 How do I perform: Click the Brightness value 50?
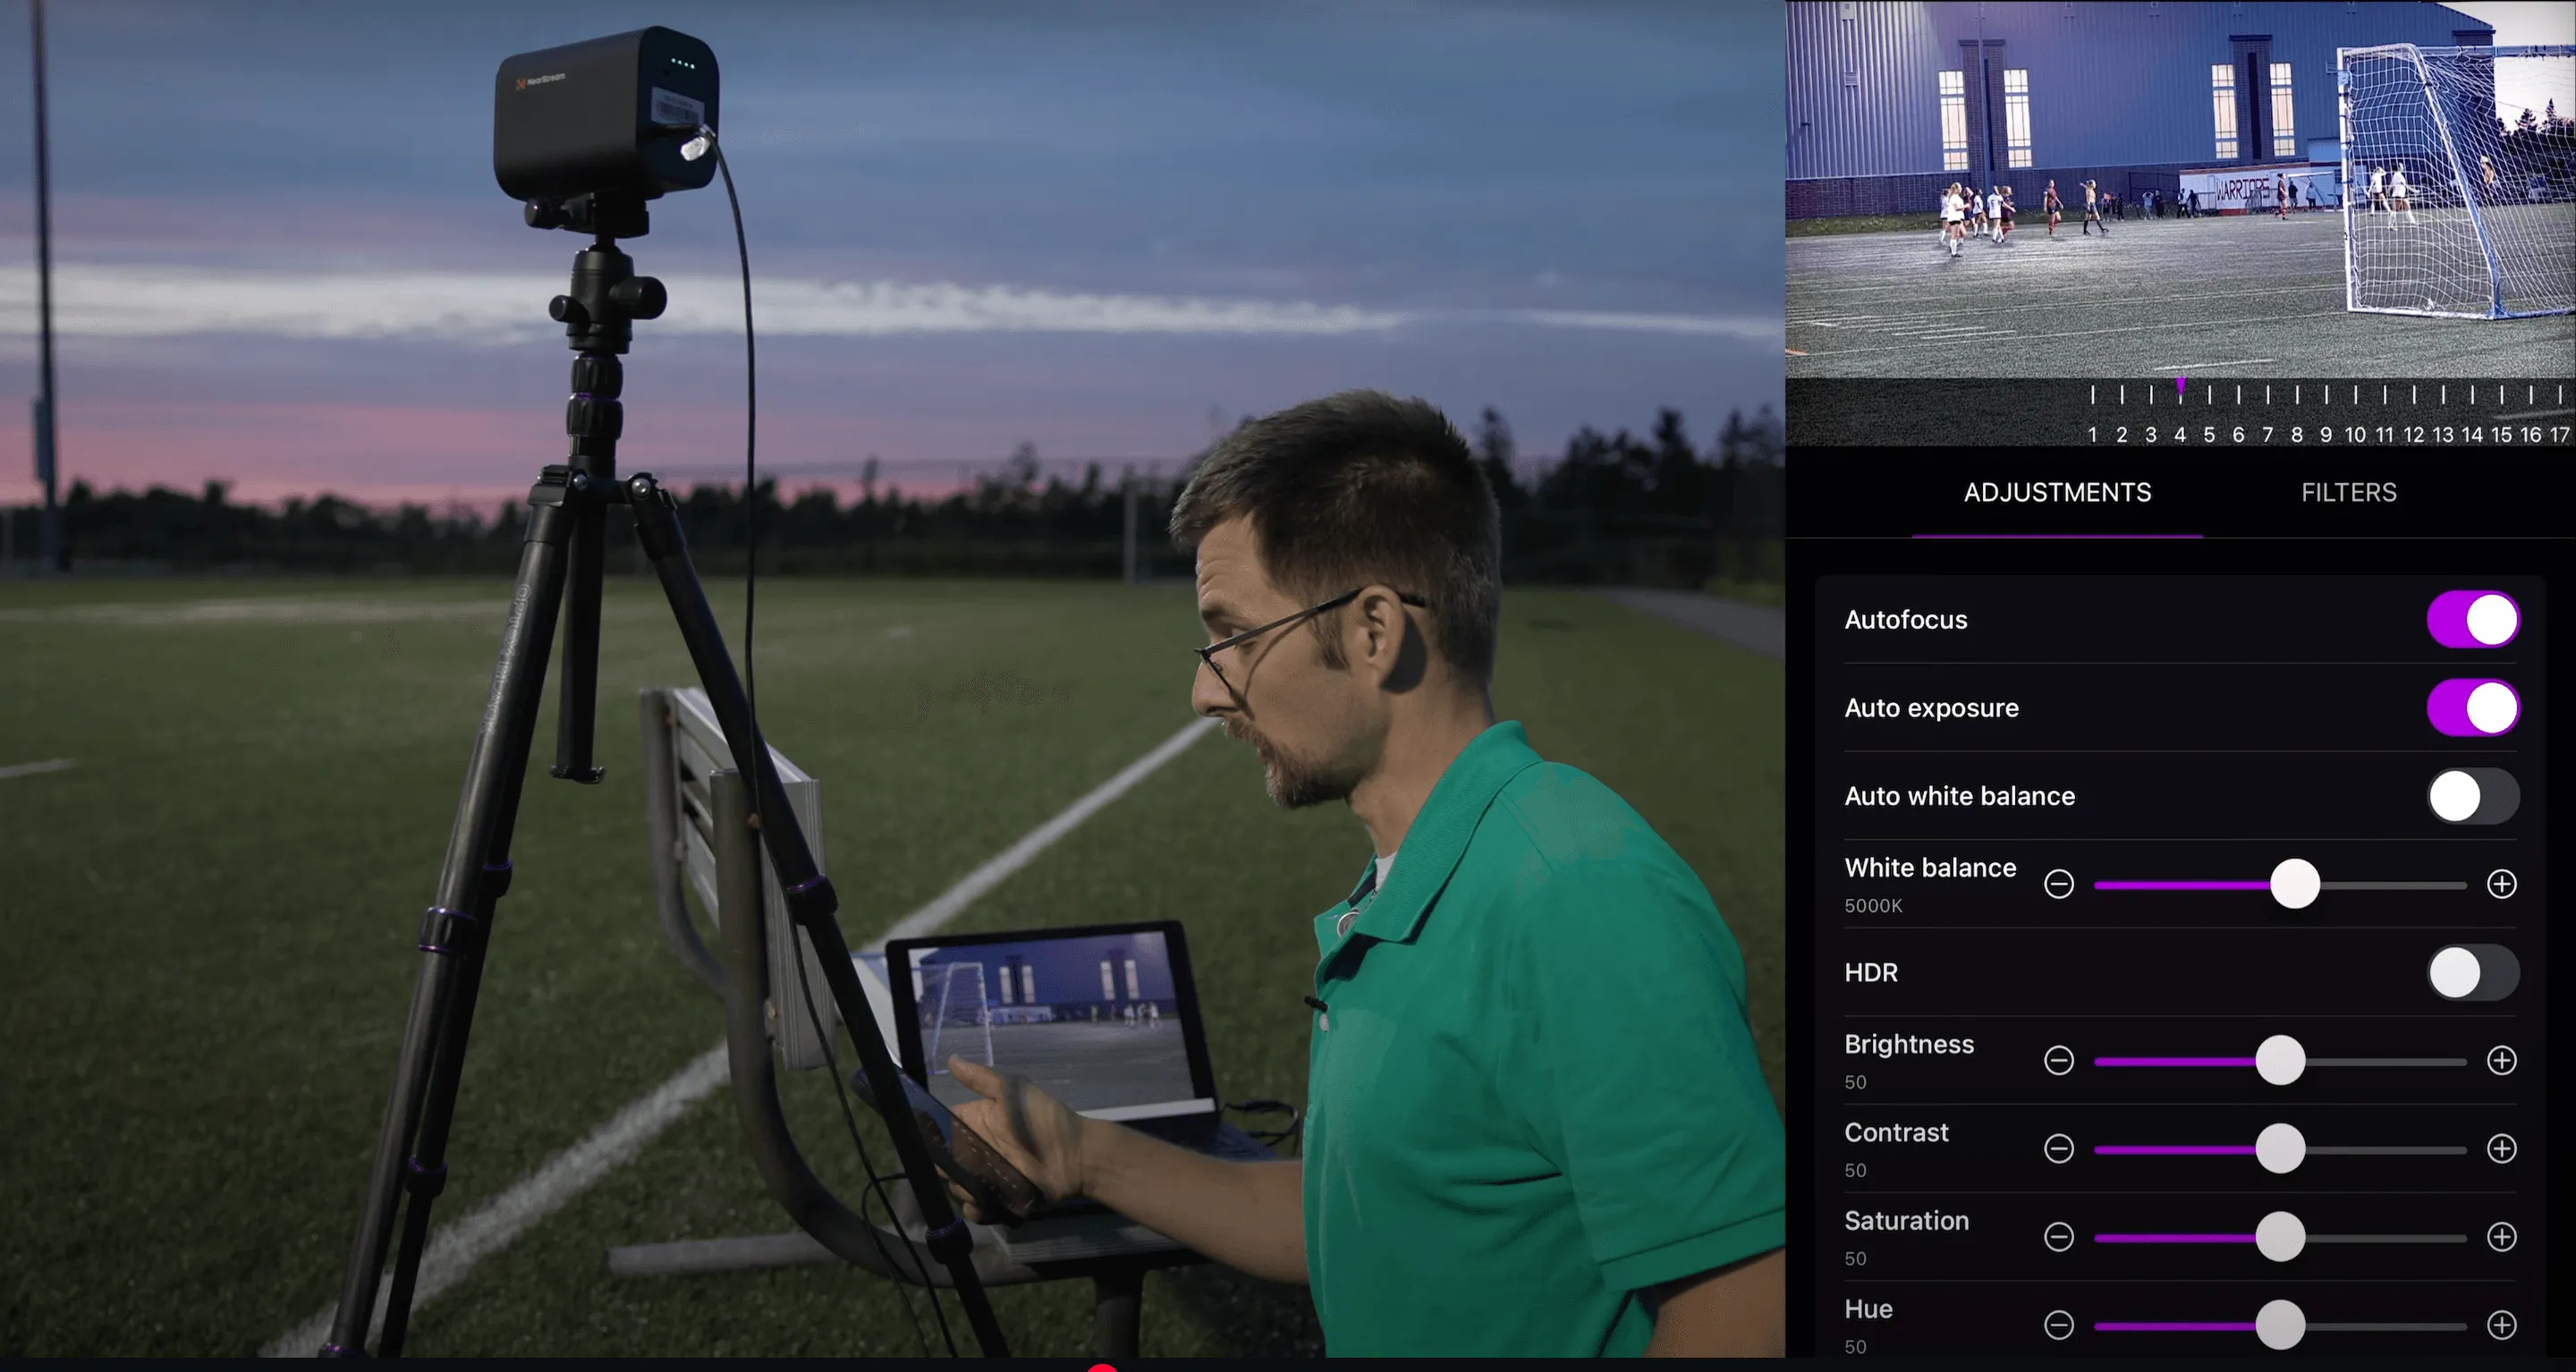pyautogui.click(x=1855, y=1083)
